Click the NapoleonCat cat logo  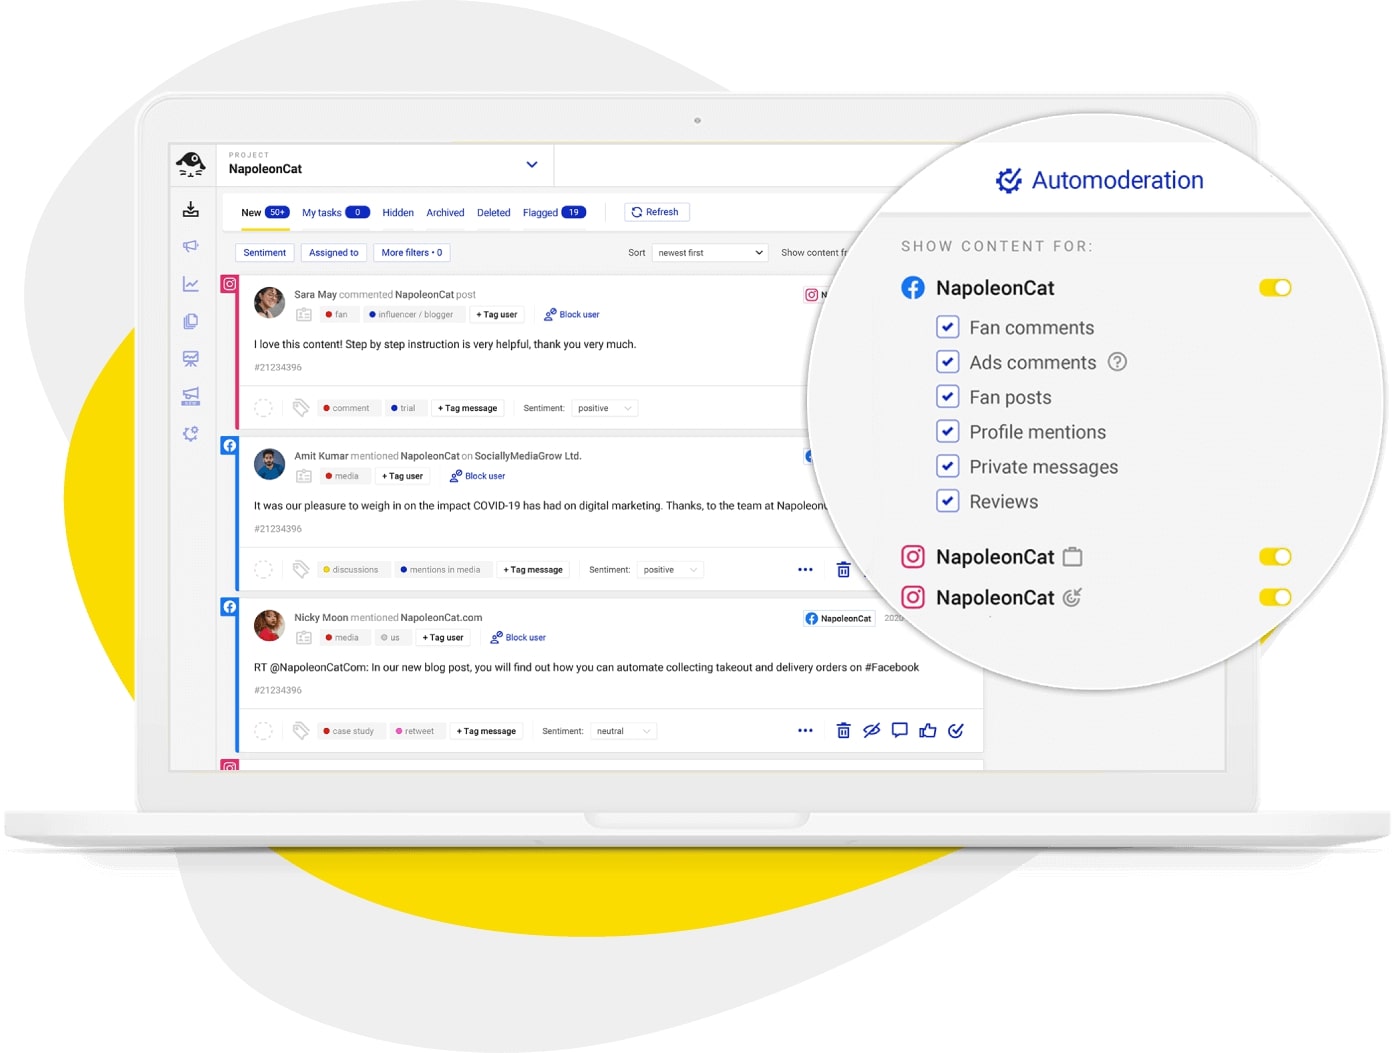pos(191,164)
